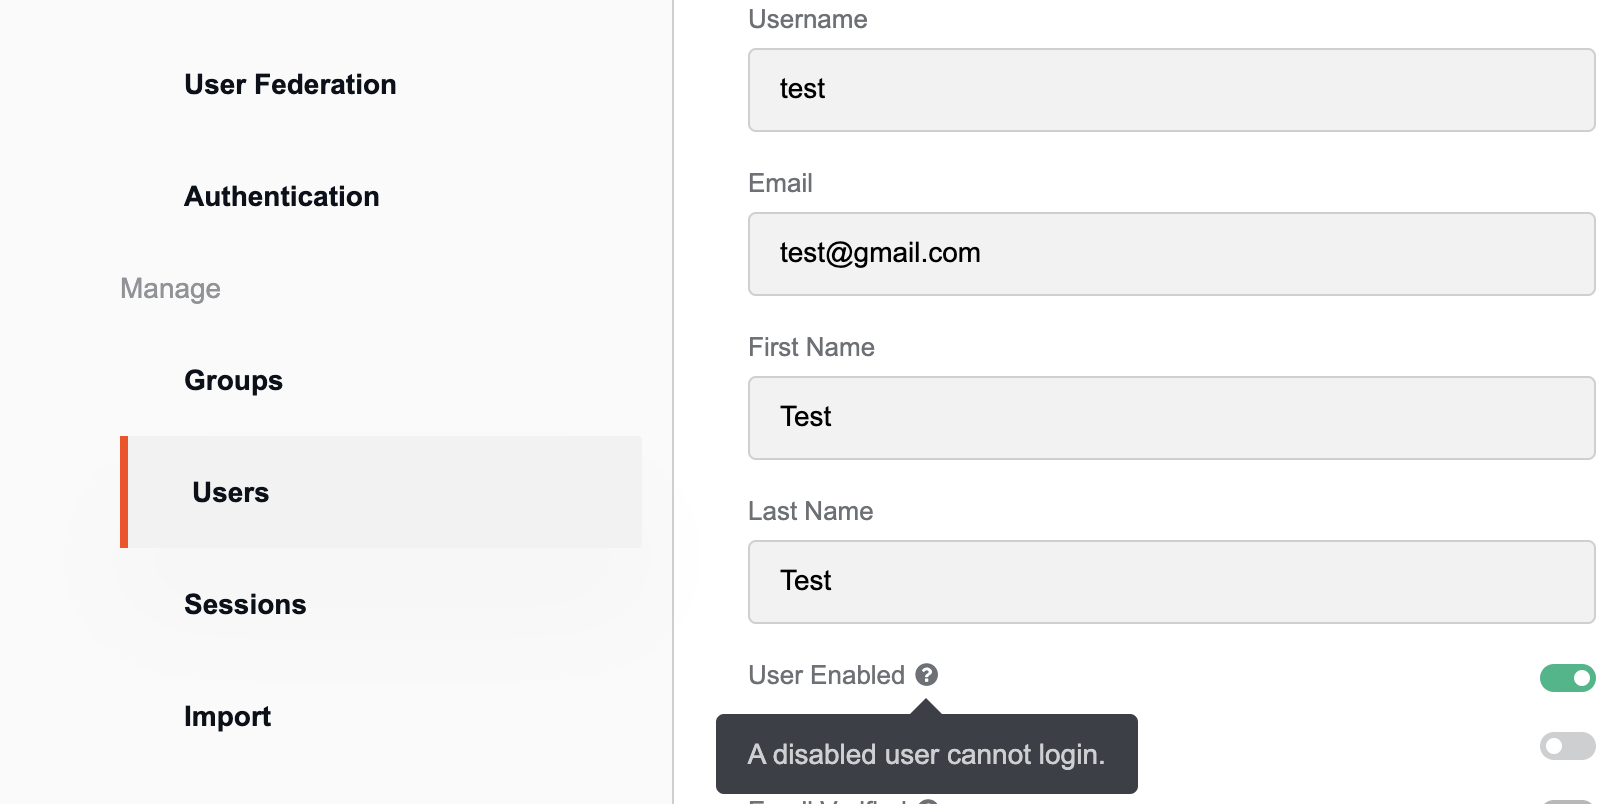This screenshot has height=804, width=1616.
Task: Click the Email label above the field
Action: pyautogui.click(x=780, y=183)
